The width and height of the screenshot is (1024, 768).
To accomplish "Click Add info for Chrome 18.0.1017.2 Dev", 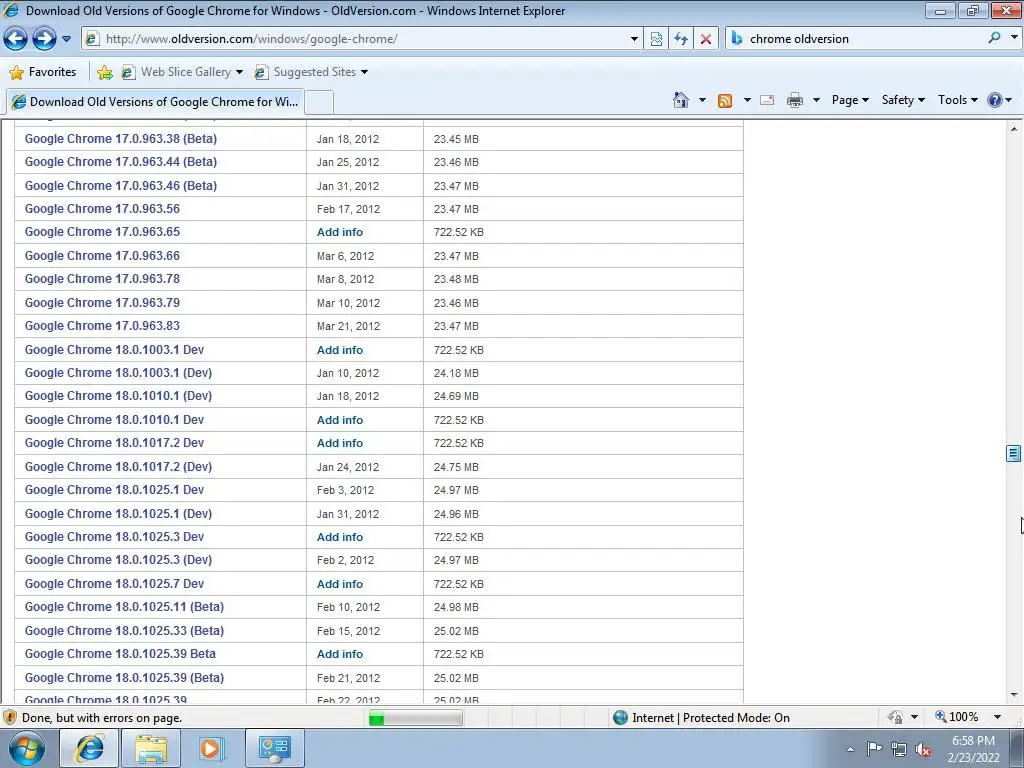I will pyautogui.click(x=340, y=443).
